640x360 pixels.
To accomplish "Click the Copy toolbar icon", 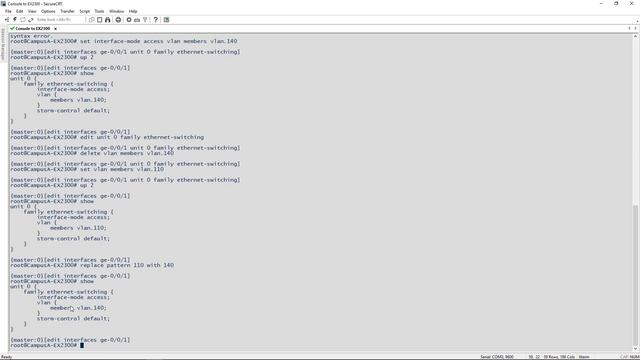I will (91, 20).
